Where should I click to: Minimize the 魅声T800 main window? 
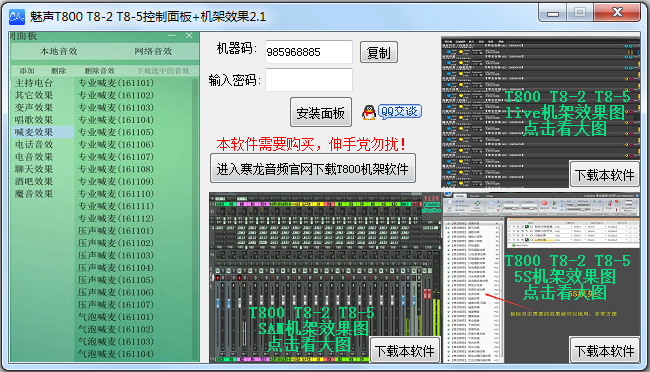(x=552, y=12)
